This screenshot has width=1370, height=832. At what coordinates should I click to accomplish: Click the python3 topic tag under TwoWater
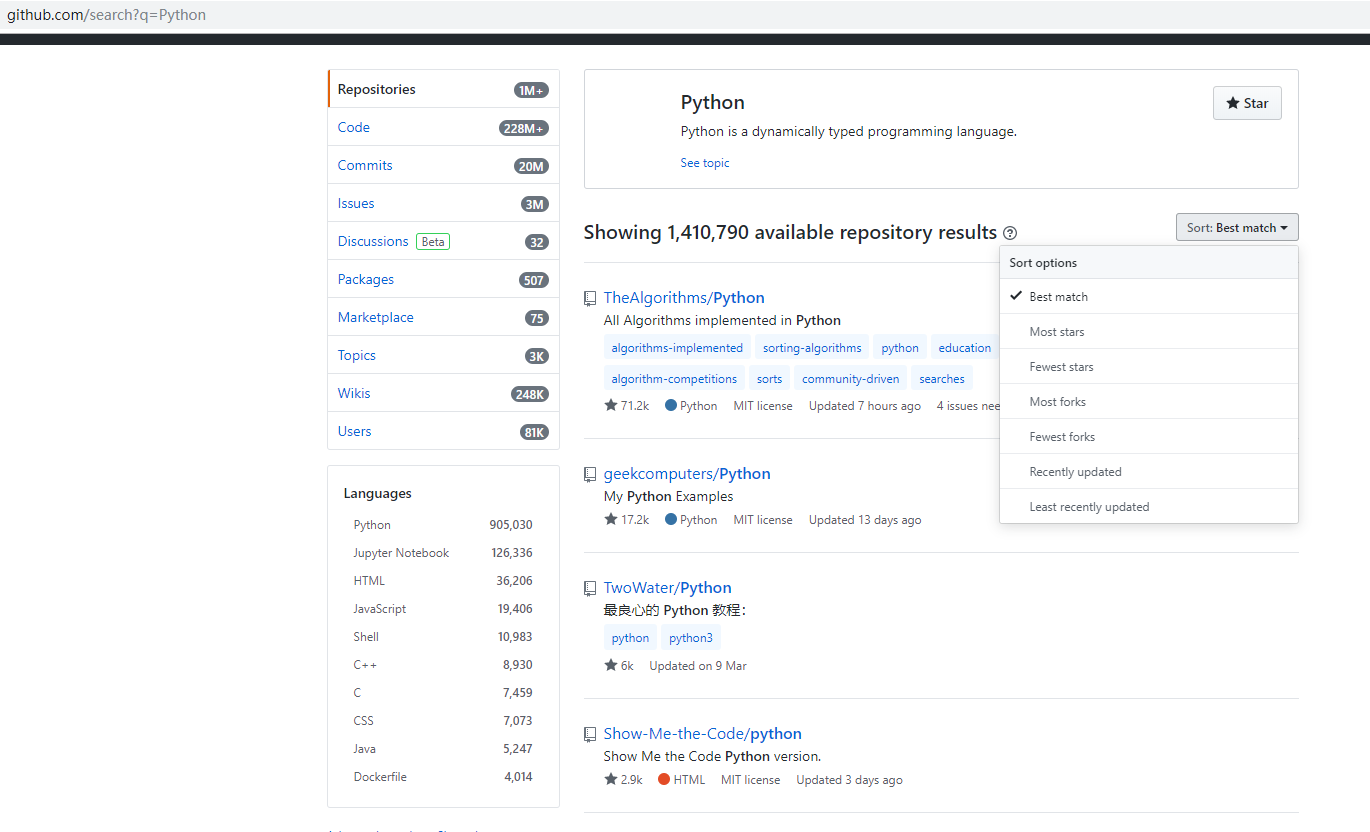(691, 638)
